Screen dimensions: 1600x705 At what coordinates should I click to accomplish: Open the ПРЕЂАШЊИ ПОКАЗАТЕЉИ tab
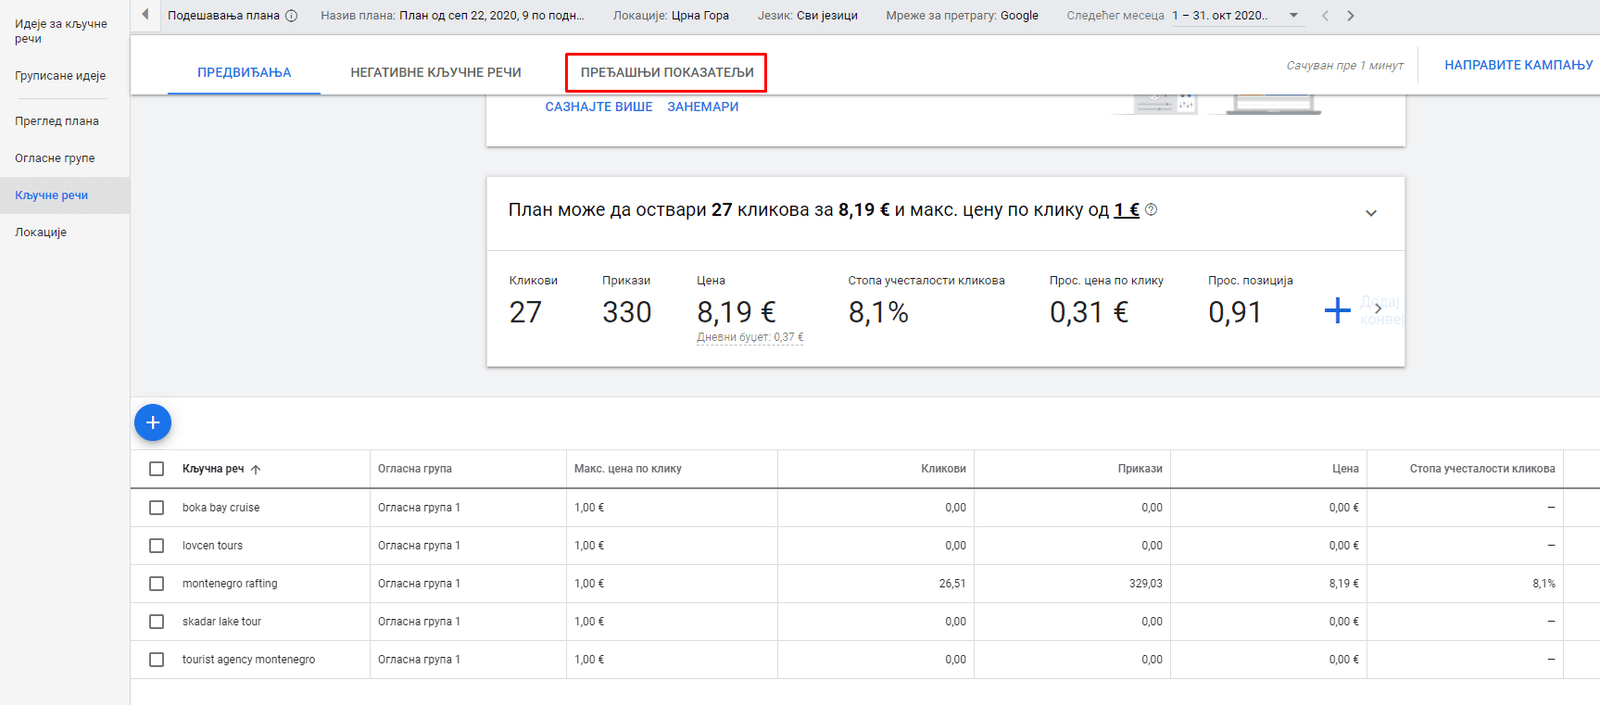[x=667, y=72]
